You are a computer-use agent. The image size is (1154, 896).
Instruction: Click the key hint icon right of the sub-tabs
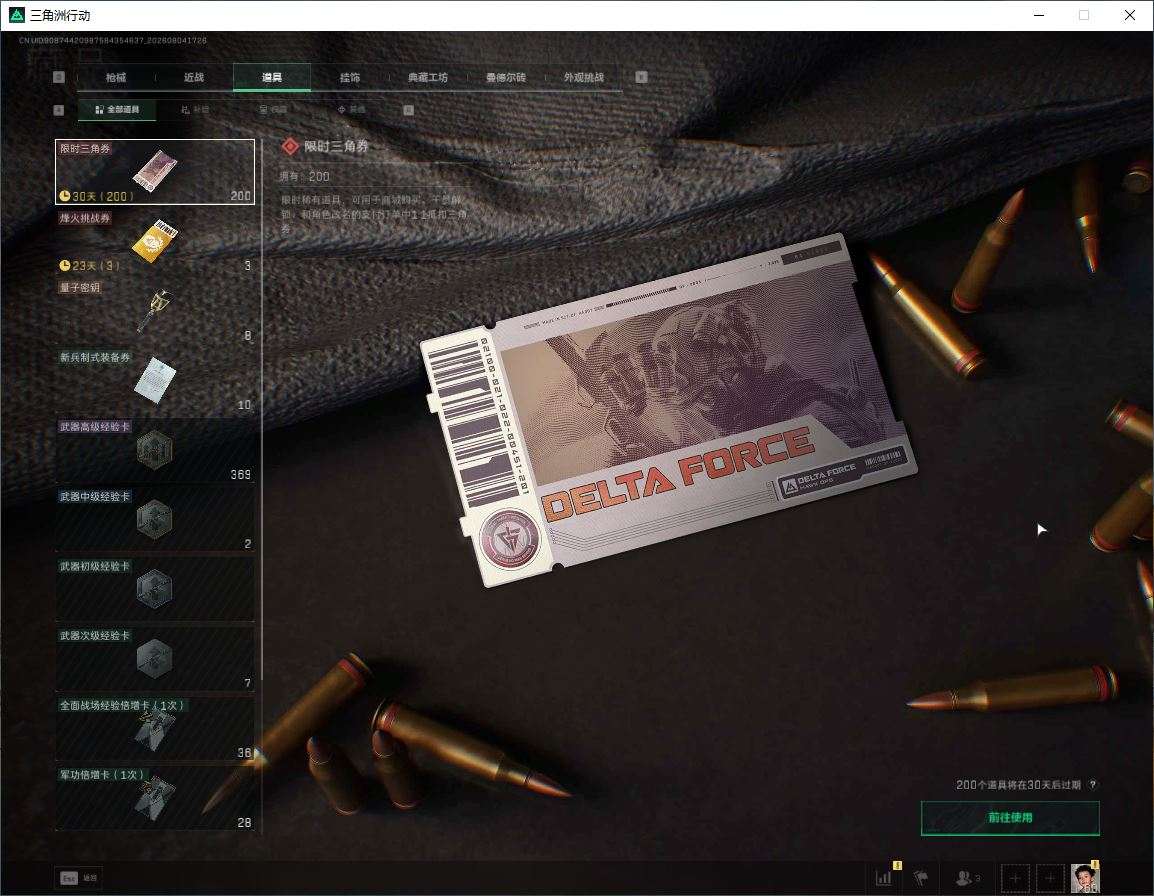coord(408,110)
